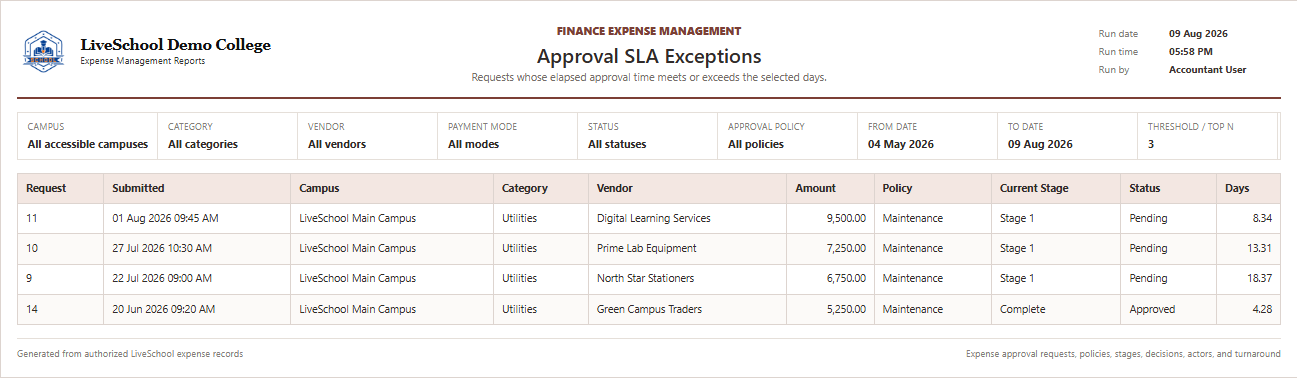Click Pending status in request 11 row

pyautogui.click(x=1148, y=218)
